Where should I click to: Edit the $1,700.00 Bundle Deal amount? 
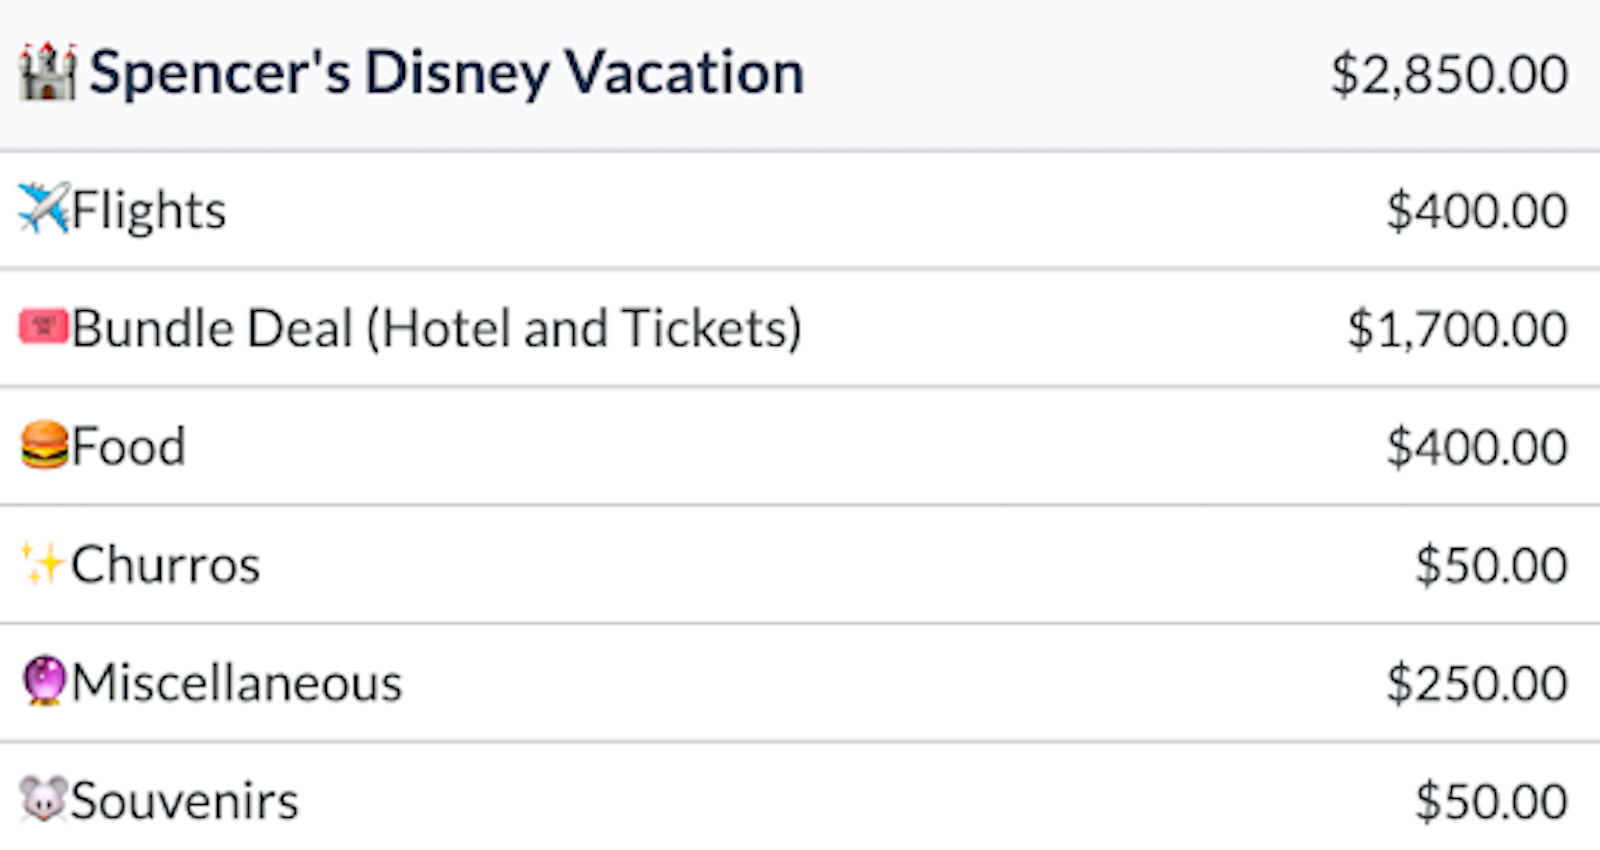pos(1457,329)
